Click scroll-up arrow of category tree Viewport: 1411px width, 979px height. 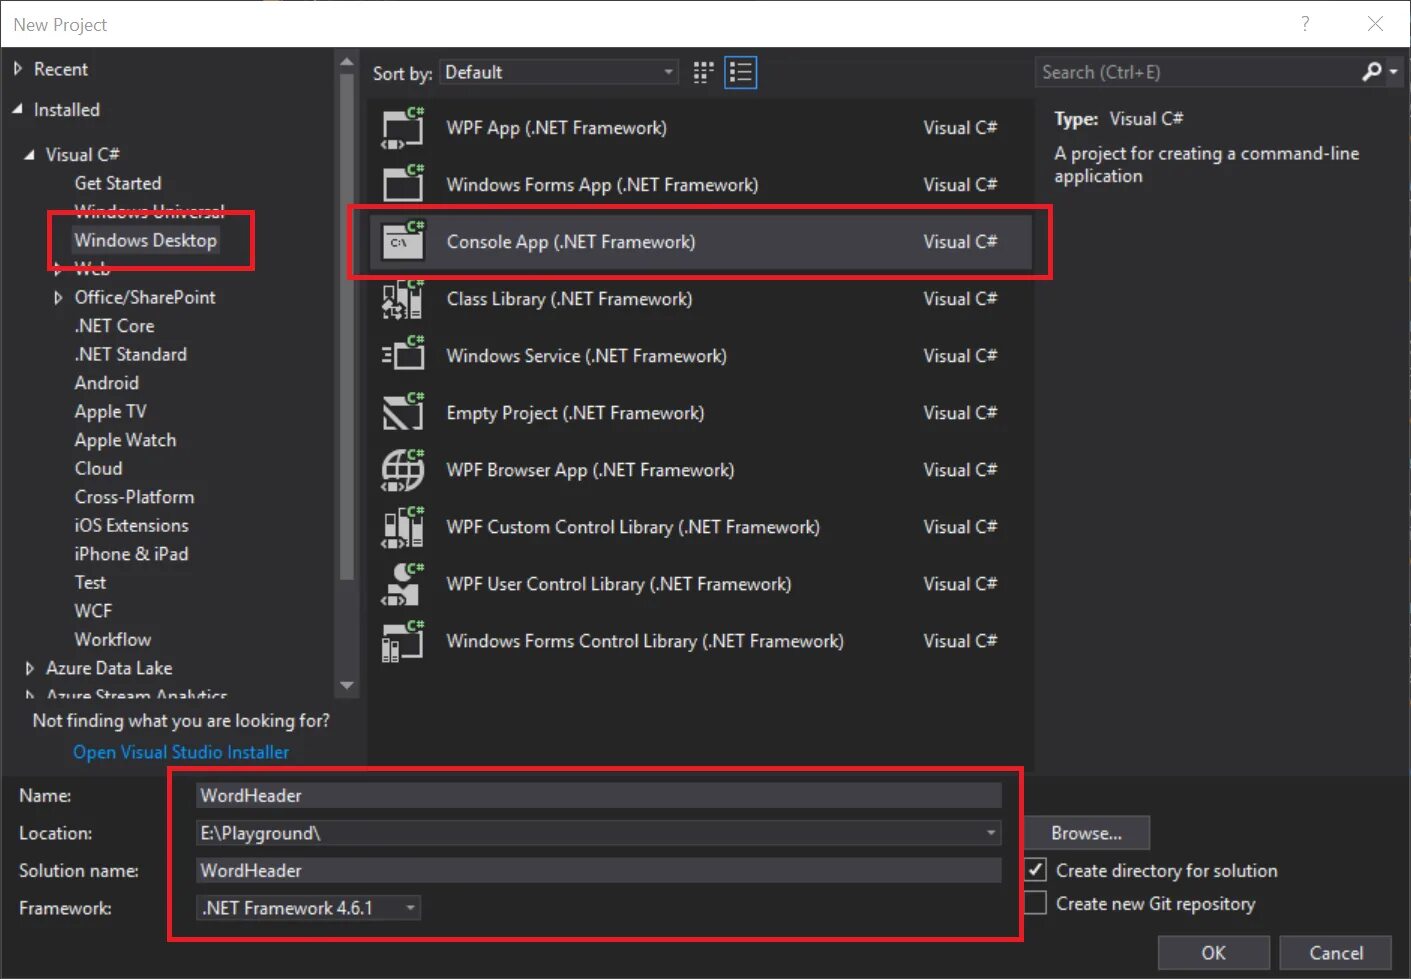(347, 62)
